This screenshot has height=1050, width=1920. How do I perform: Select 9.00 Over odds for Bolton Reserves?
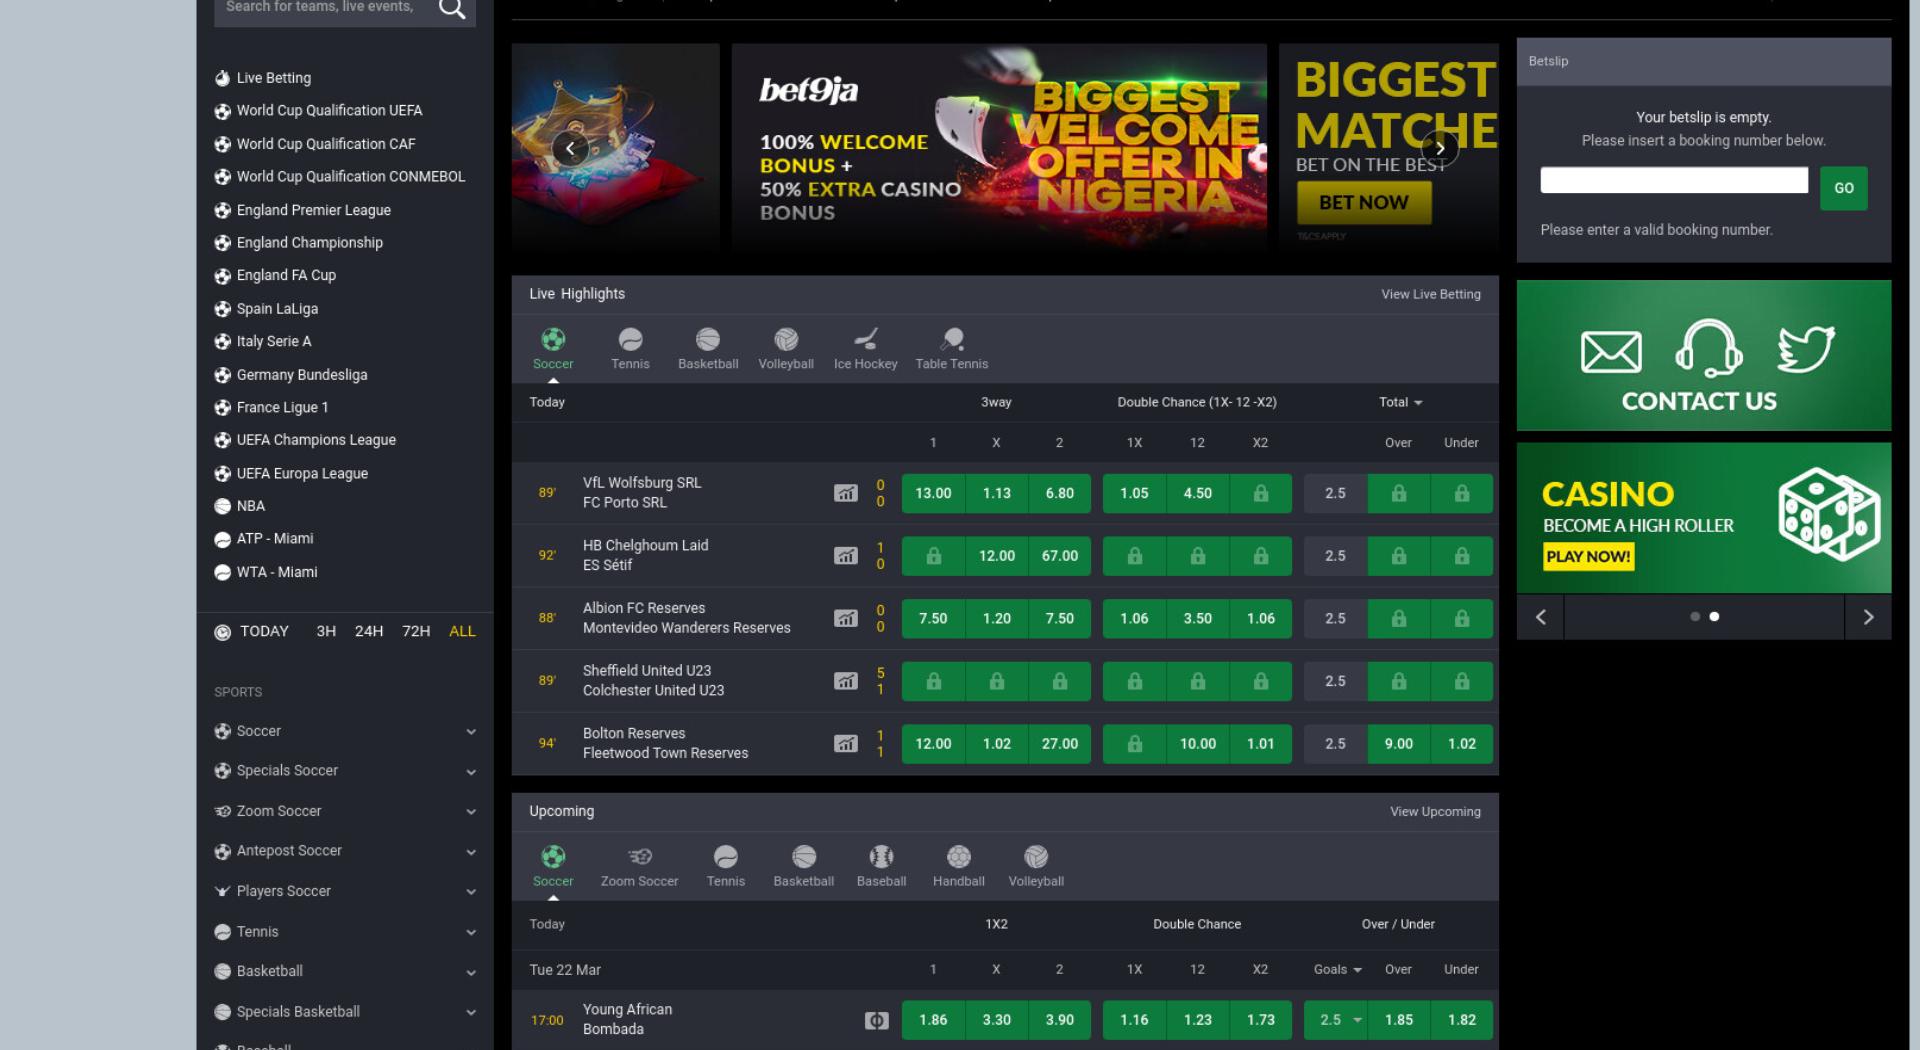click(x=1399, y=744)
